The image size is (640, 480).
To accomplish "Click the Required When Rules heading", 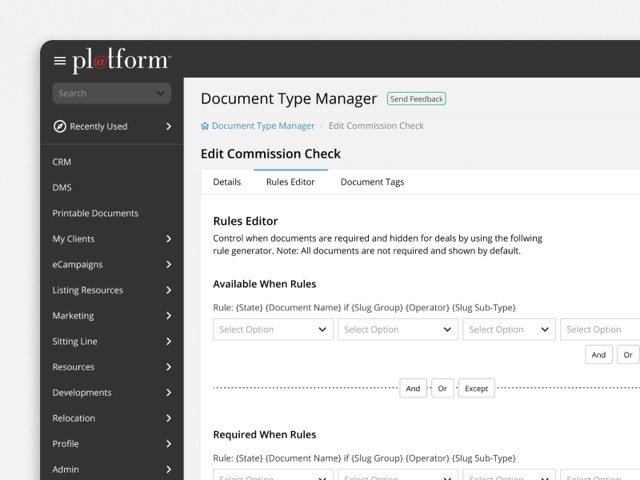I will [x=264, y=435].
